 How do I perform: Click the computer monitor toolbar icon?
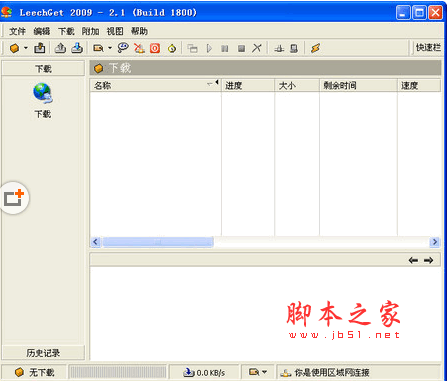294,49
